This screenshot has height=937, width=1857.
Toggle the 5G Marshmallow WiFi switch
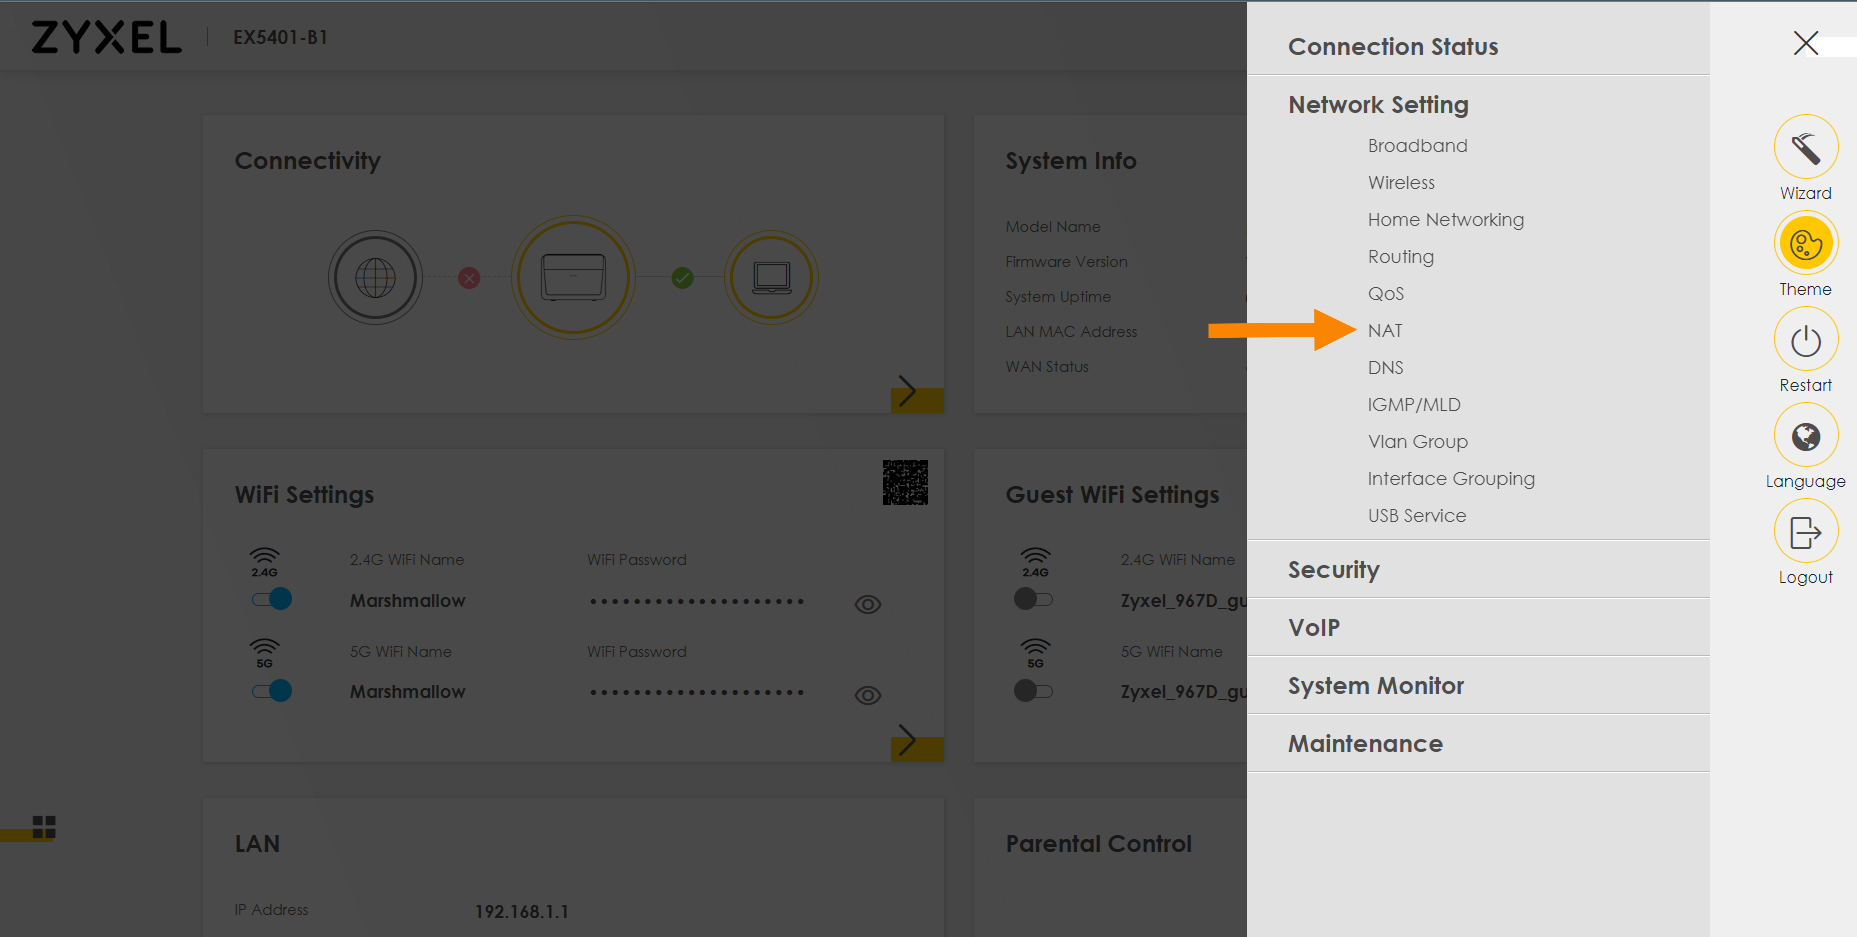point(272,691)
